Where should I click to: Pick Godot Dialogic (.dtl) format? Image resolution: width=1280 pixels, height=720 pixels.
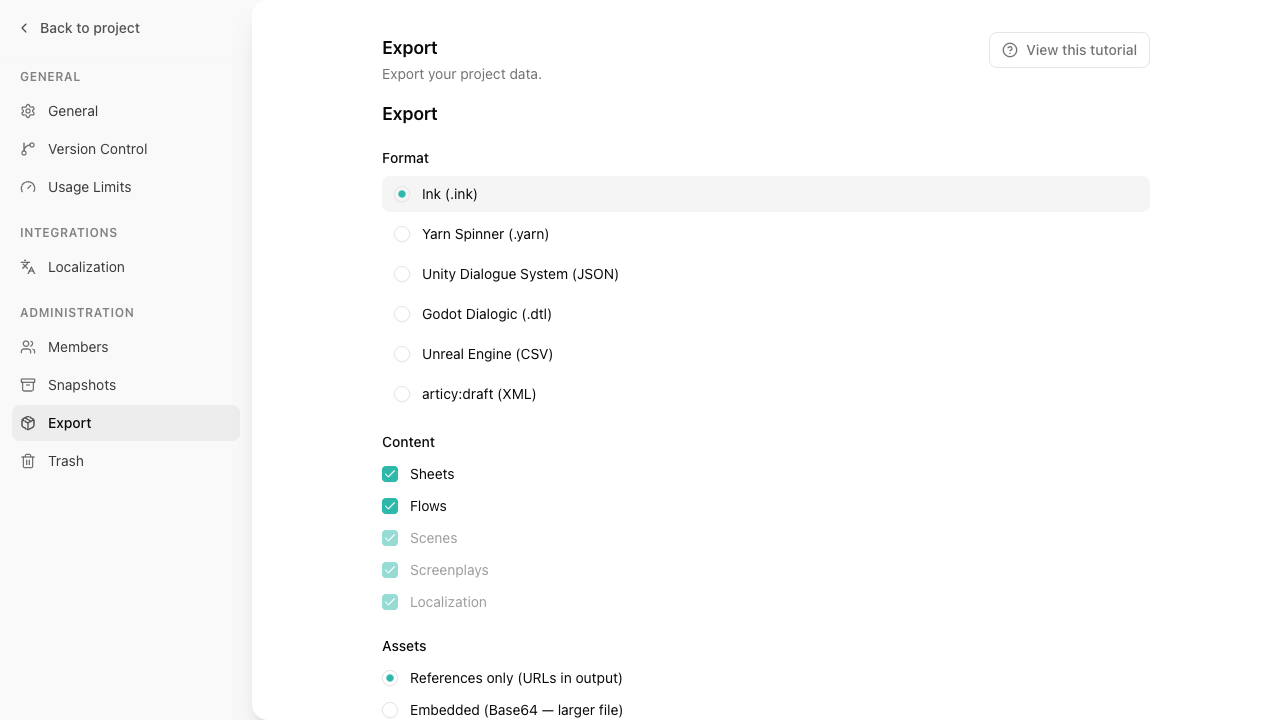coord(402,314)
